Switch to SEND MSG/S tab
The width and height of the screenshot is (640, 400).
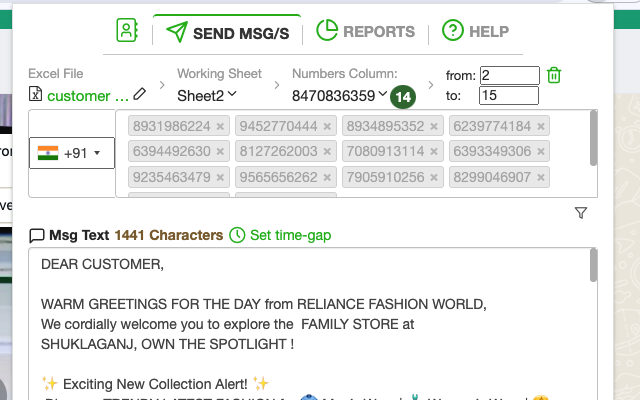click(227, 32)
